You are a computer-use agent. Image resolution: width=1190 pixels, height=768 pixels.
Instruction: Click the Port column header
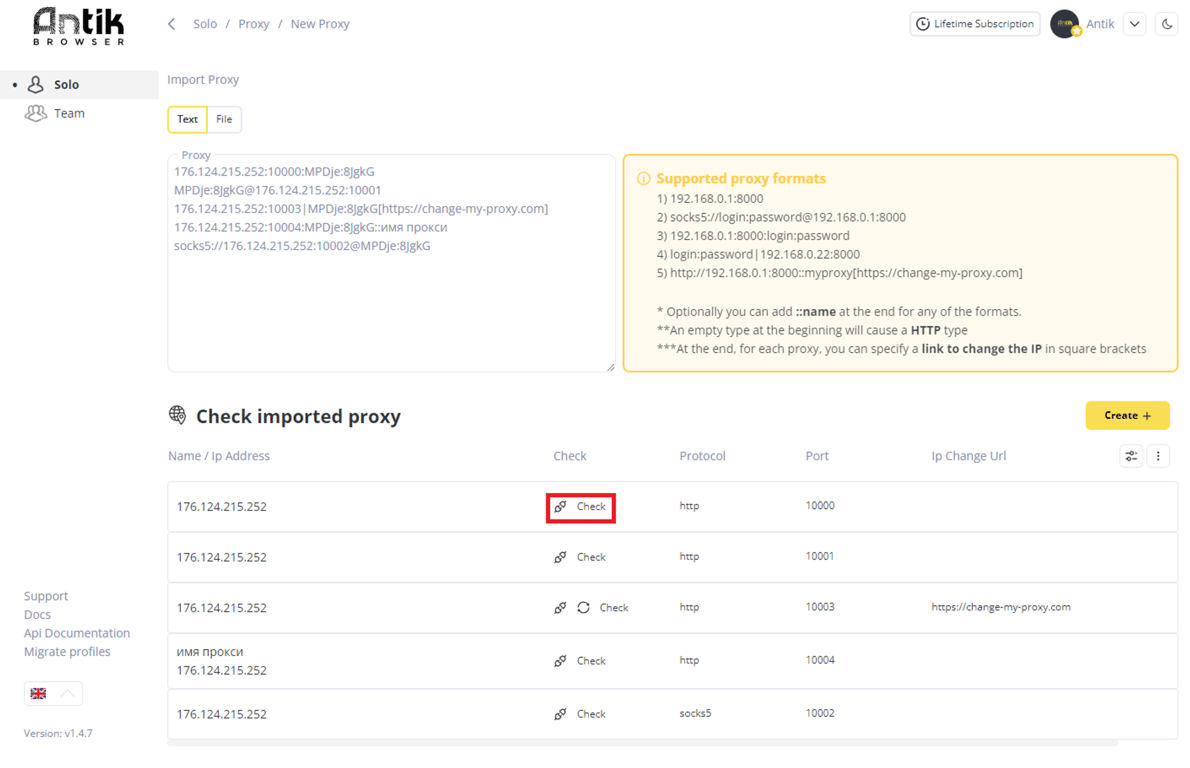[817, 456]
